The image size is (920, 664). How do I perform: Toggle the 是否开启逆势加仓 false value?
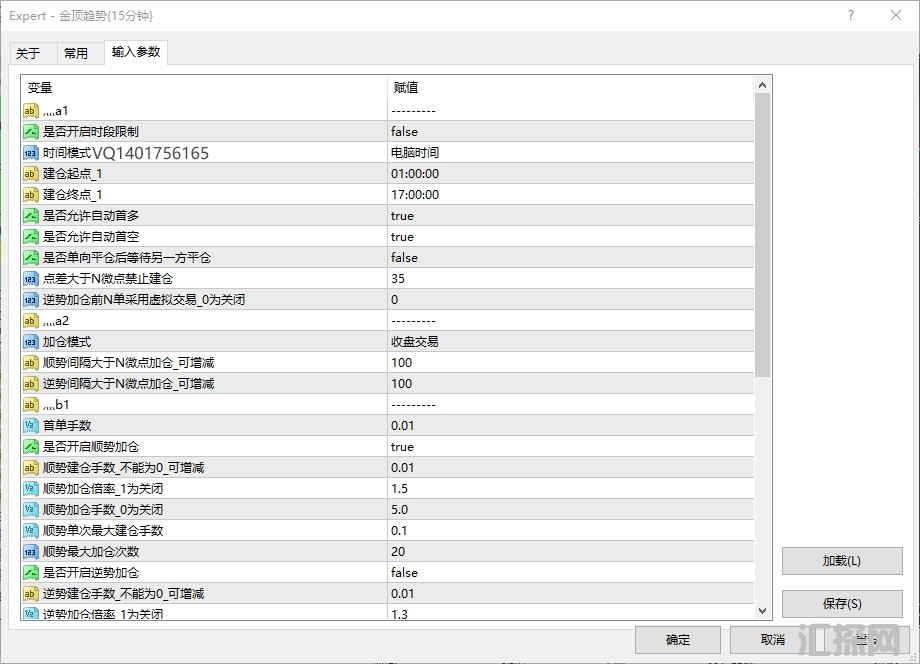click(x=570, y=573)
